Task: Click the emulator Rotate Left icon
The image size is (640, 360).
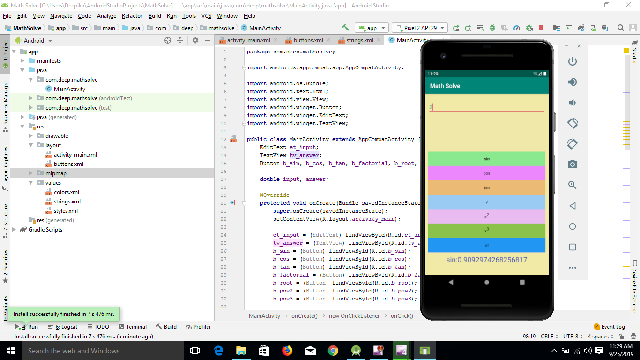Action: (x=572, y=123)
